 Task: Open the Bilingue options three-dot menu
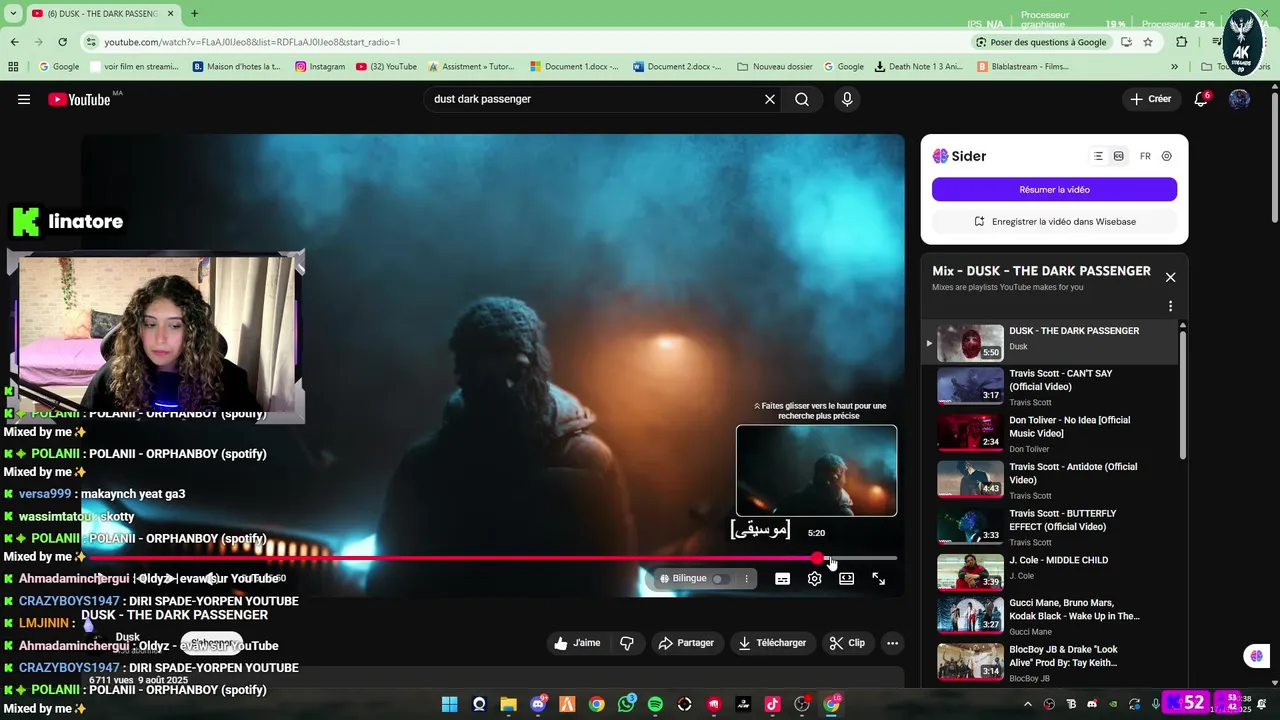click(746, 578)
